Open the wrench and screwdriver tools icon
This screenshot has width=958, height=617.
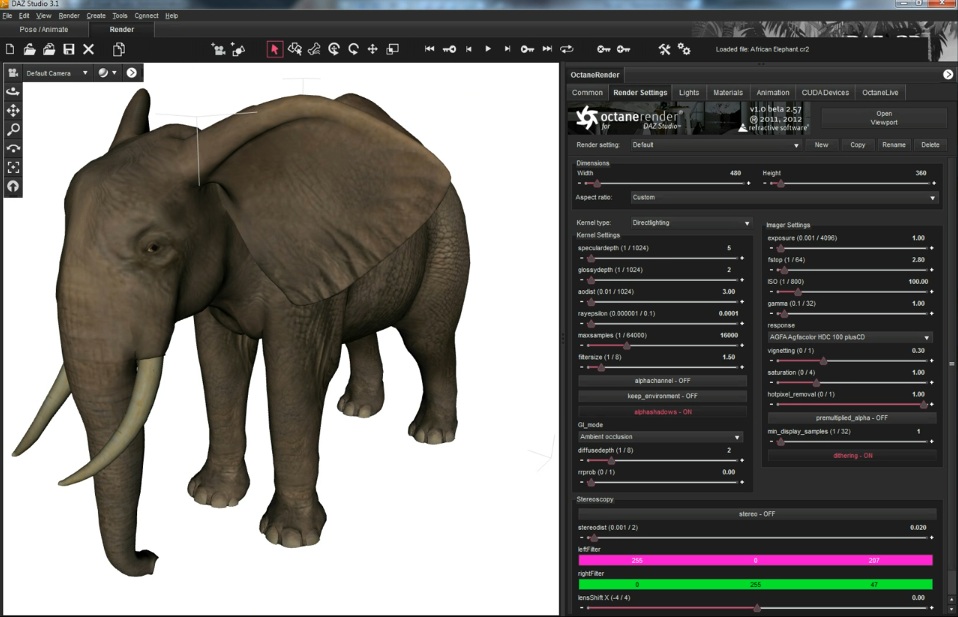(664, 49)
